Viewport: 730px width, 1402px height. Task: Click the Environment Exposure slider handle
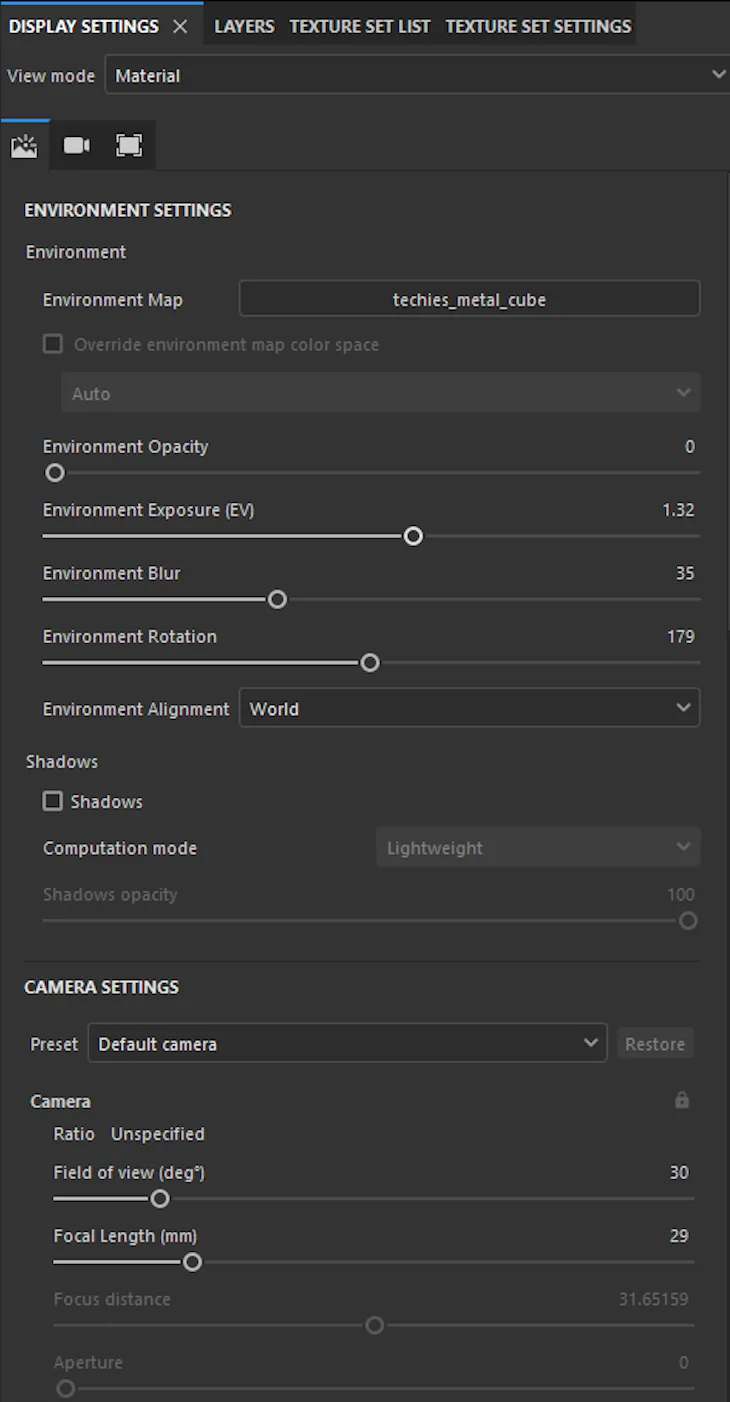pos(413,536)
